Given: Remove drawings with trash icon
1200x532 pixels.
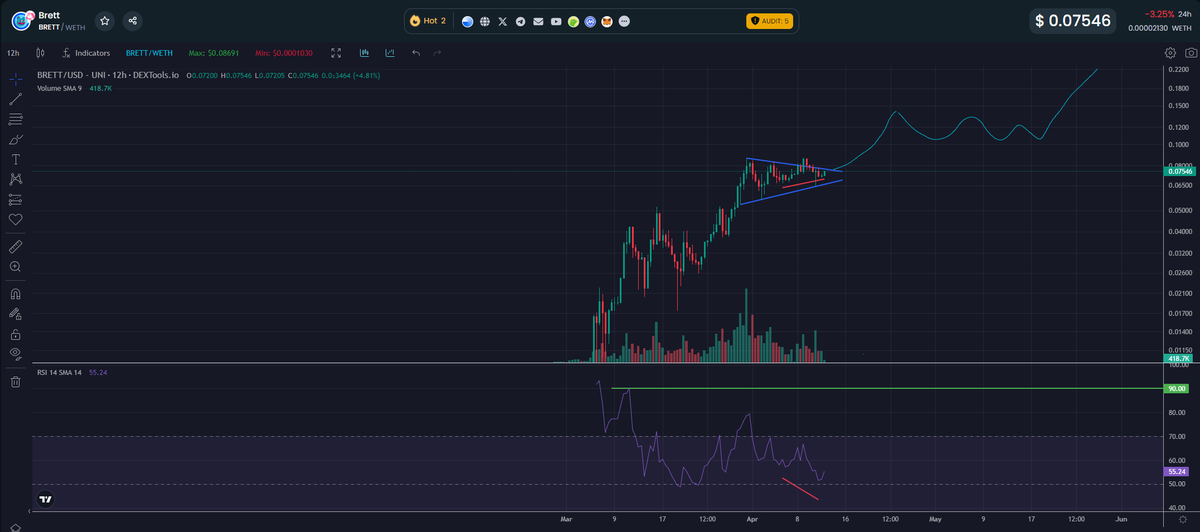Looking at the screenshot, I should click(15, 381).
